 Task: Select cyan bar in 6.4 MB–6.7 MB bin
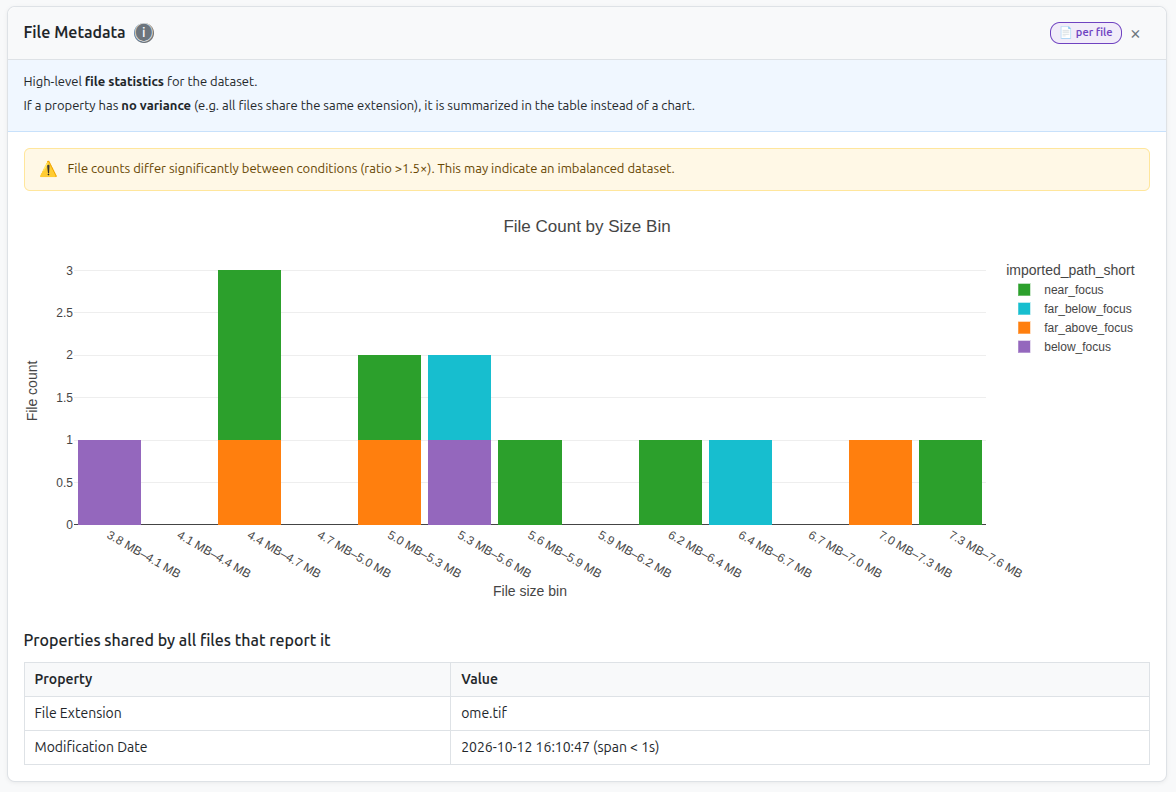(x=740, y=482)
